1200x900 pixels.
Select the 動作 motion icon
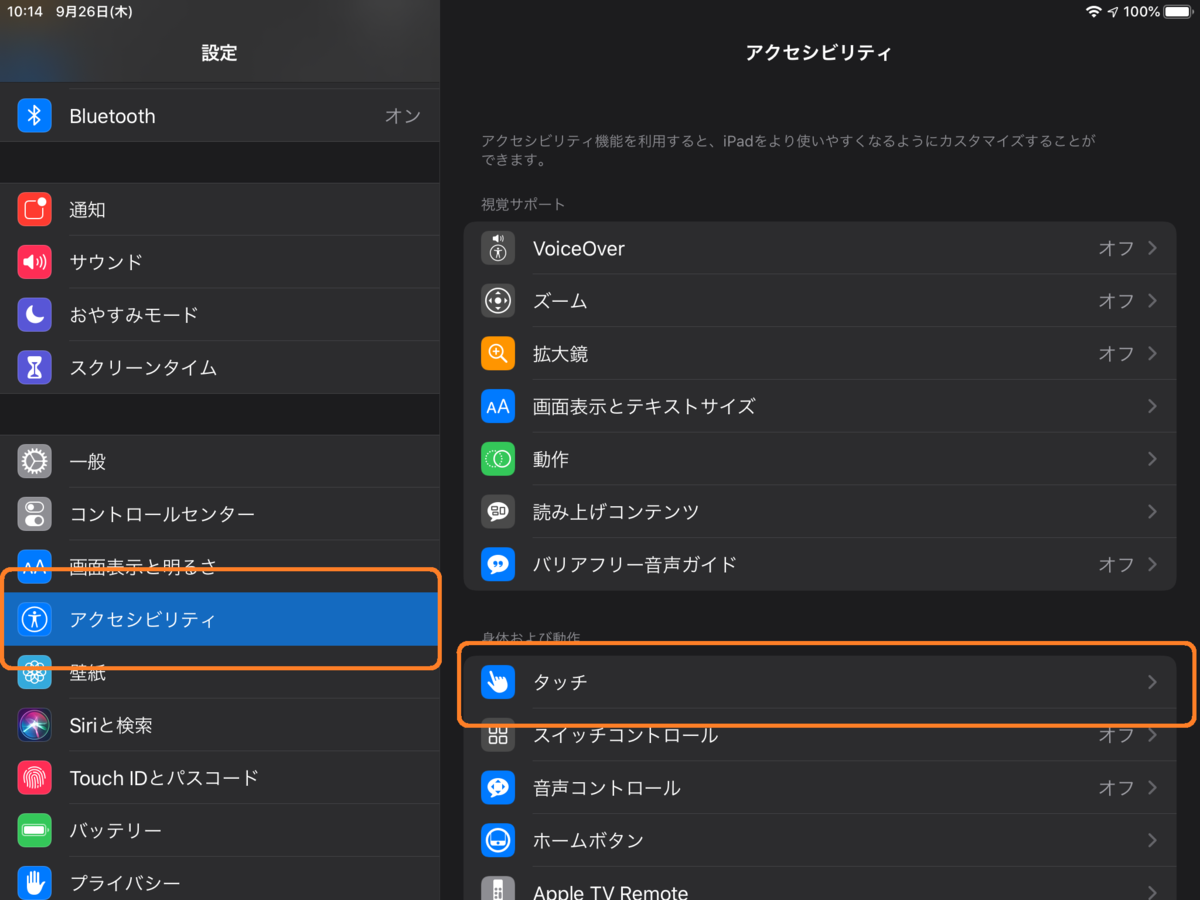(x=497, y=459)
